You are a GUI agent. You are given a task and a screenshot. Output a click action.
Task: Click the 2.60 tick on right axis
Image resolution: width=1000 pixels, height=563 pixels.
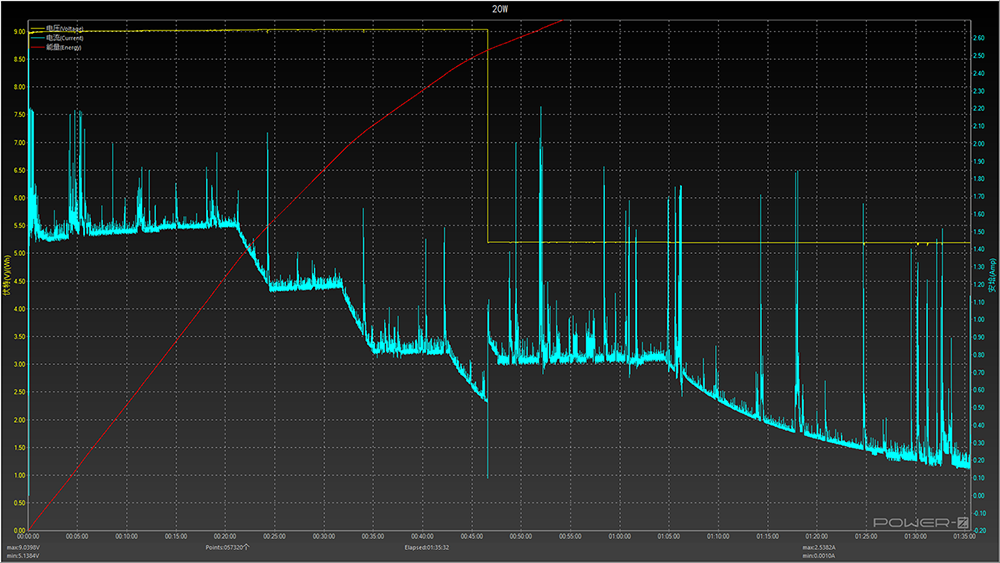pos(980,38)
